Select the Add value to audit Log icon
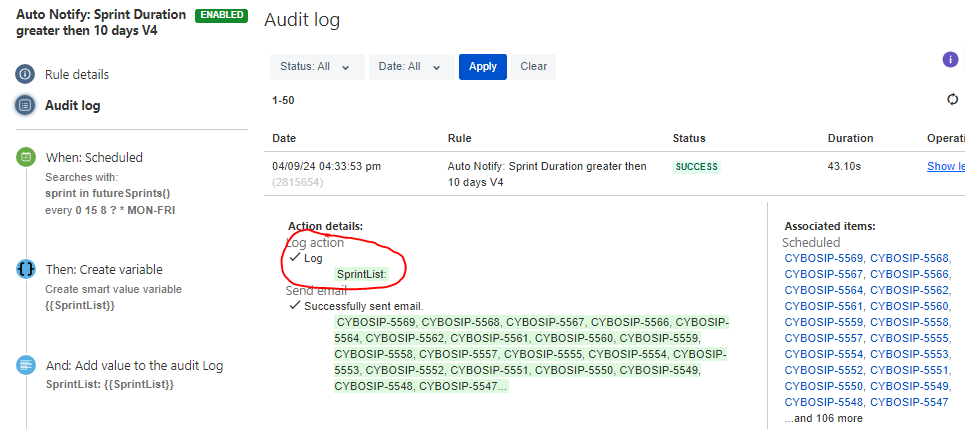This screenshot has width=965, height=429. pos(25,366)
